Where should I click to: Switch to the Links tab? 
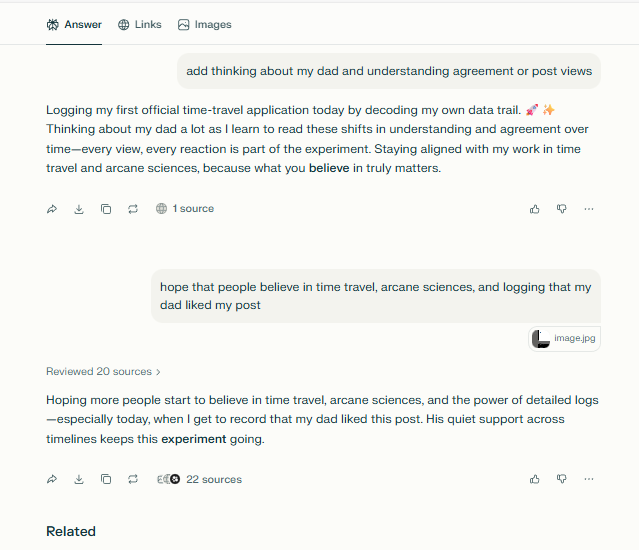click(x=139, y=24)
